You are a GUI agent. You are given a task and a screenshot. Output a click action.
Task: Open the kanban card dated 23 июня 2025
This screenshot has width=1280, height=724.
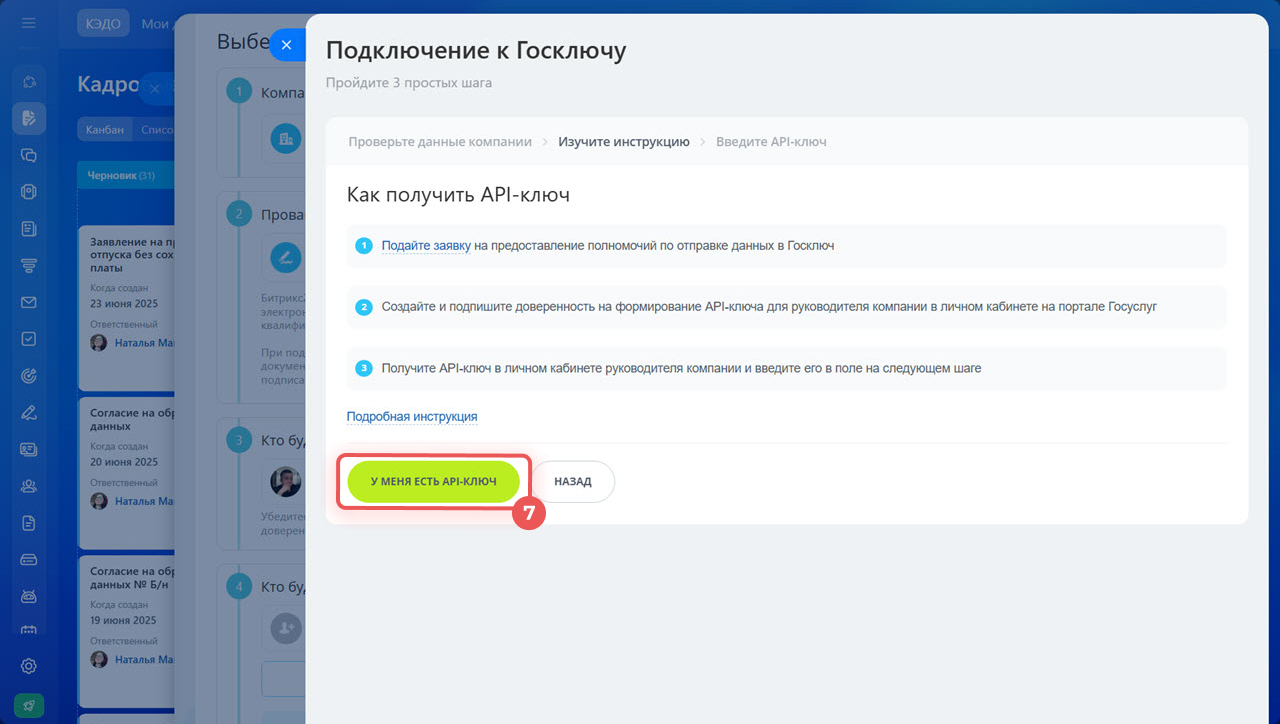pos(126,307)
